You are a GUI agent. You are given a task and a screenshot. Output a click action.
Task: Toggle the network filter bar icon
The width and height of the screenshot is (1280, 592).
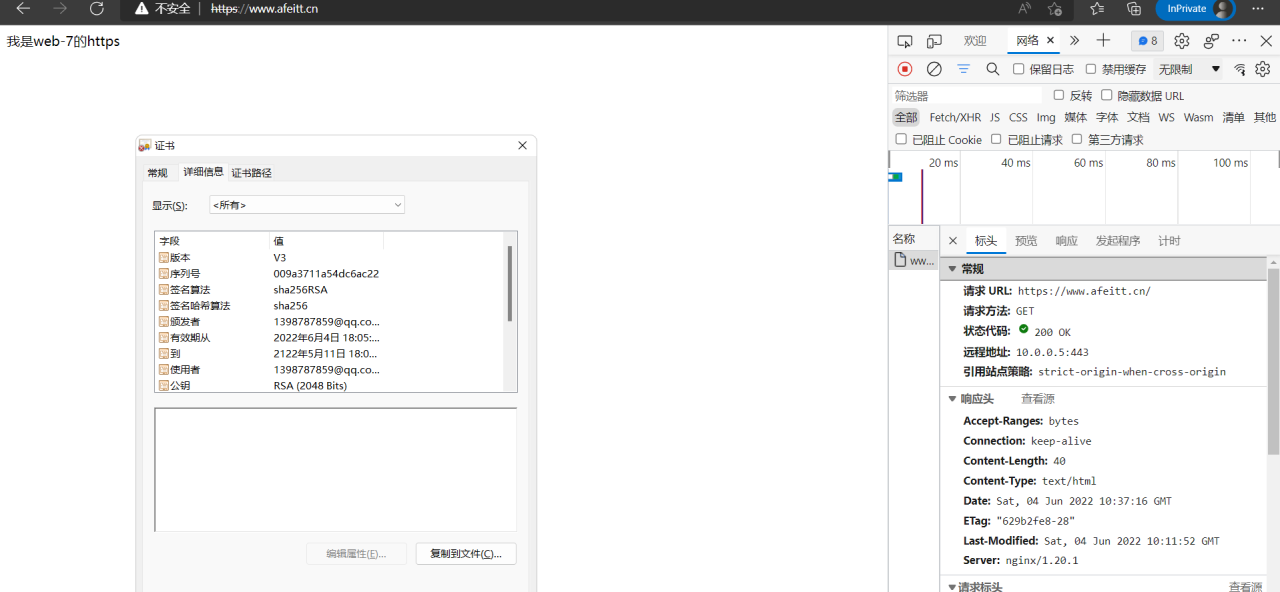click(963, 69)
